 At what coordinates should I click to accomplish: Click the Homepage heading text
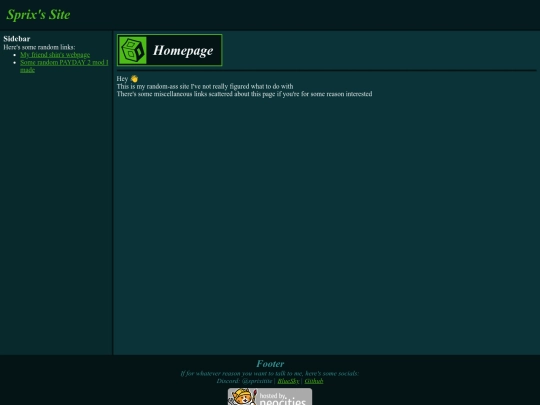click(x=183, y=50)
